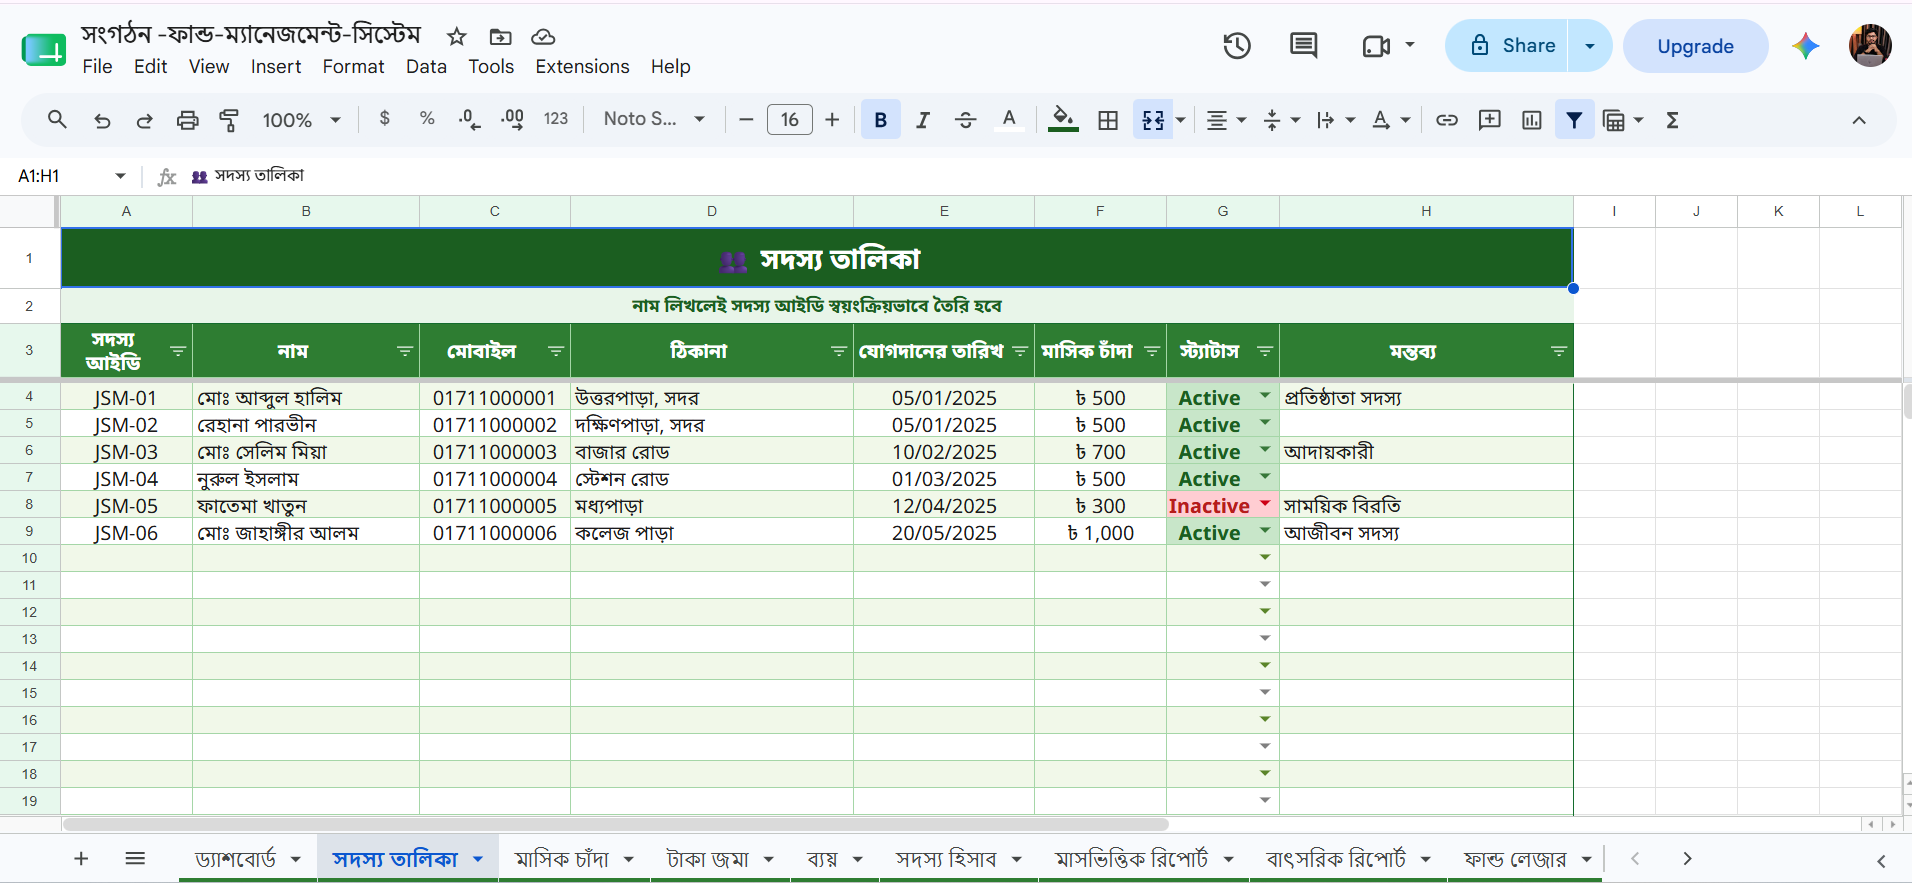Viewport: 1912px width, 883px height.
Task: View cloud document status icon
Action: click(543, 37)
